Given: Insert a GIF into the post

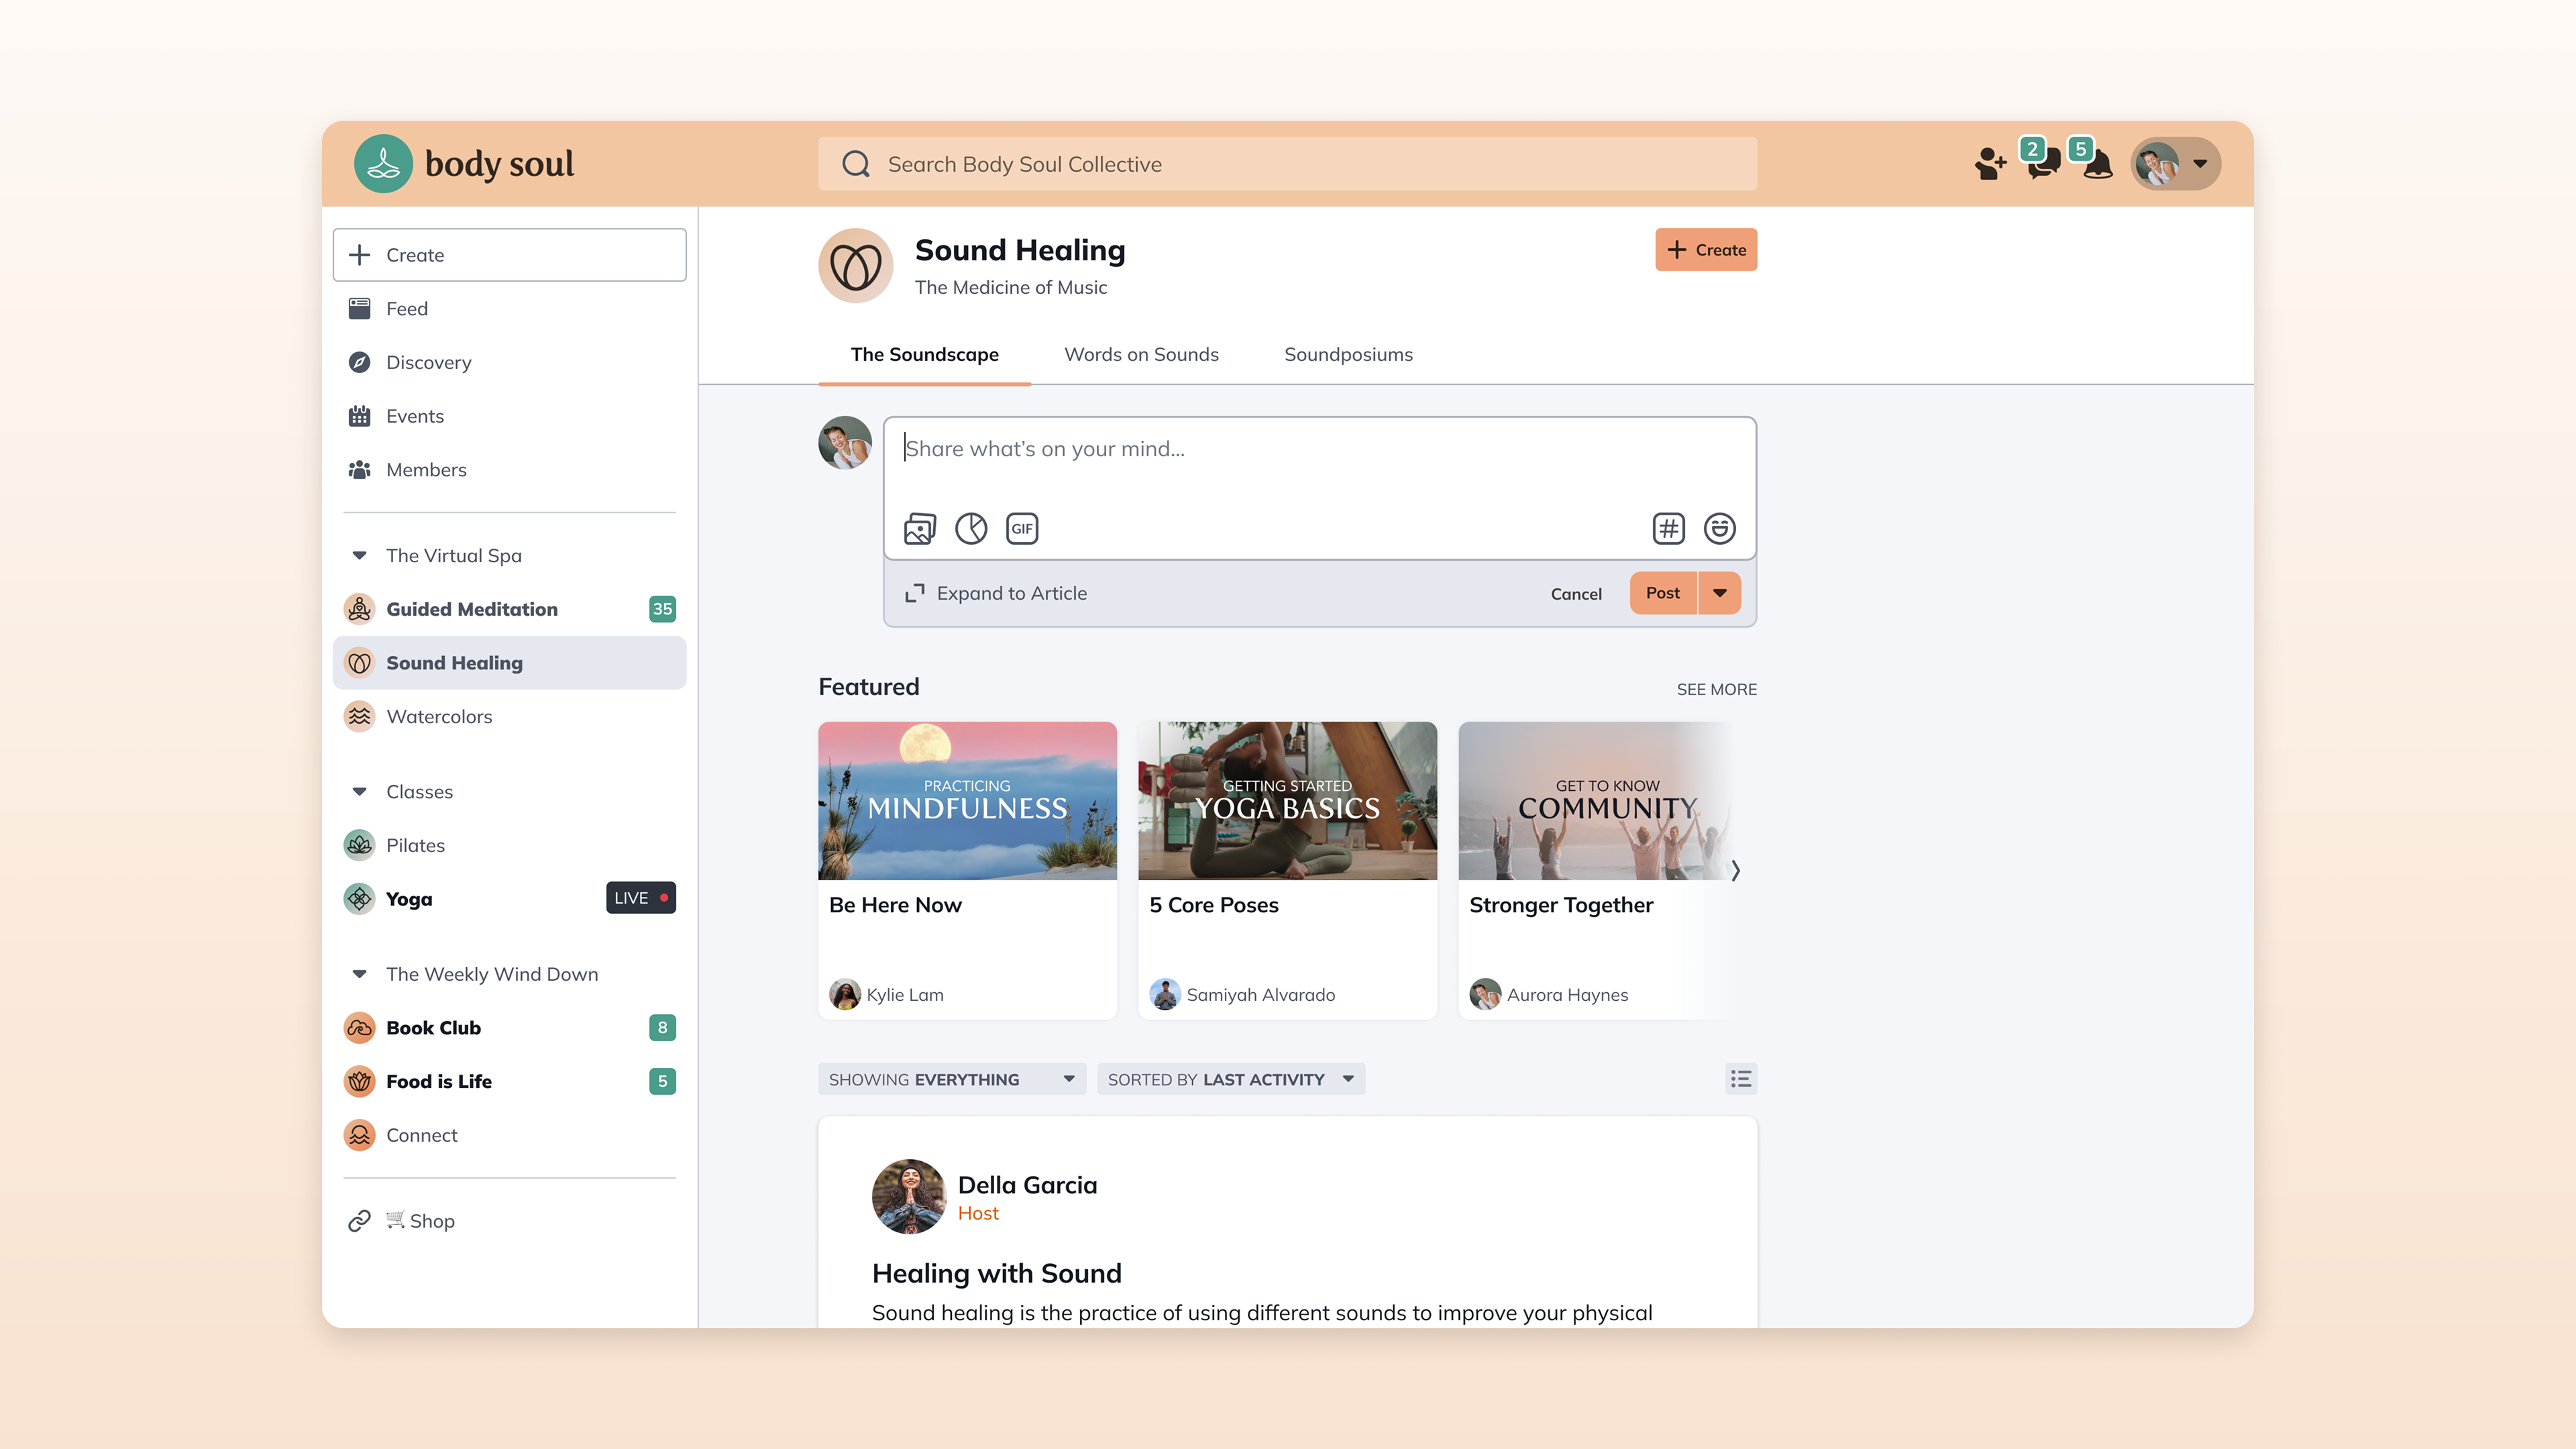Looking at the screenshot, I should point(1021,528).
